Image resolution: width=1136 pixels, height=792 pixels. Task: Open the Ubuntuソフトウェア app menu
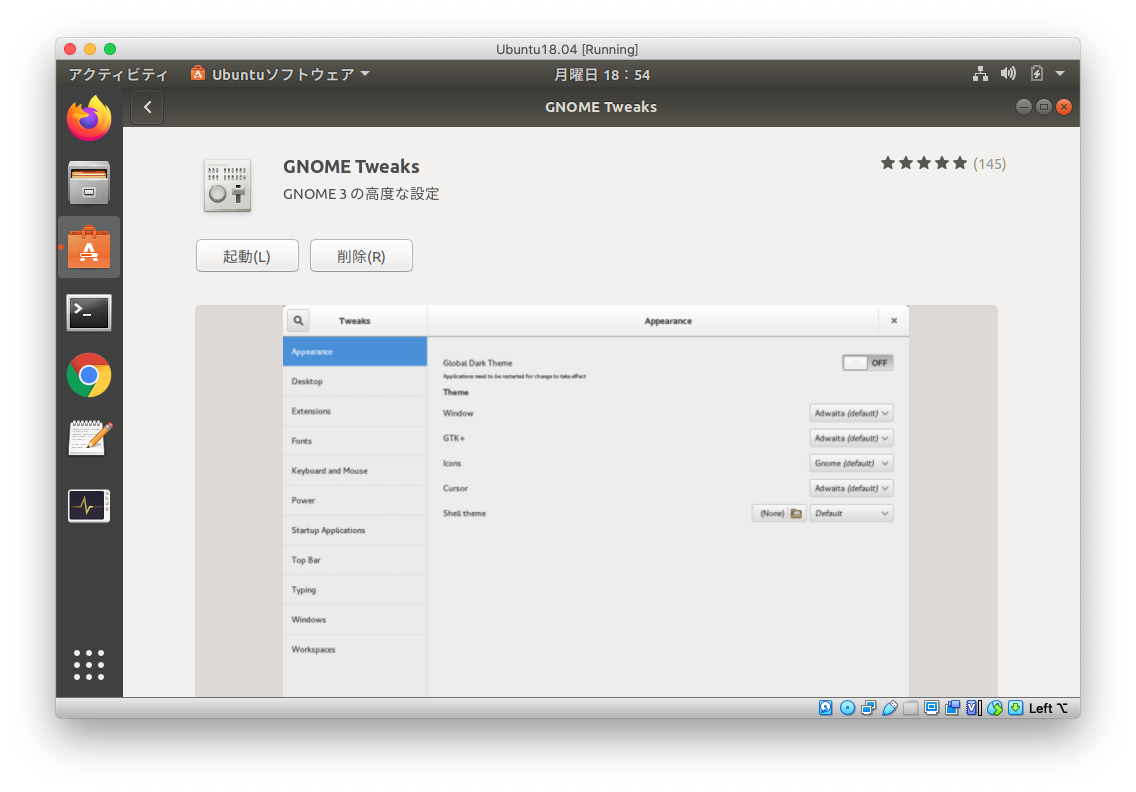point(280,74)
